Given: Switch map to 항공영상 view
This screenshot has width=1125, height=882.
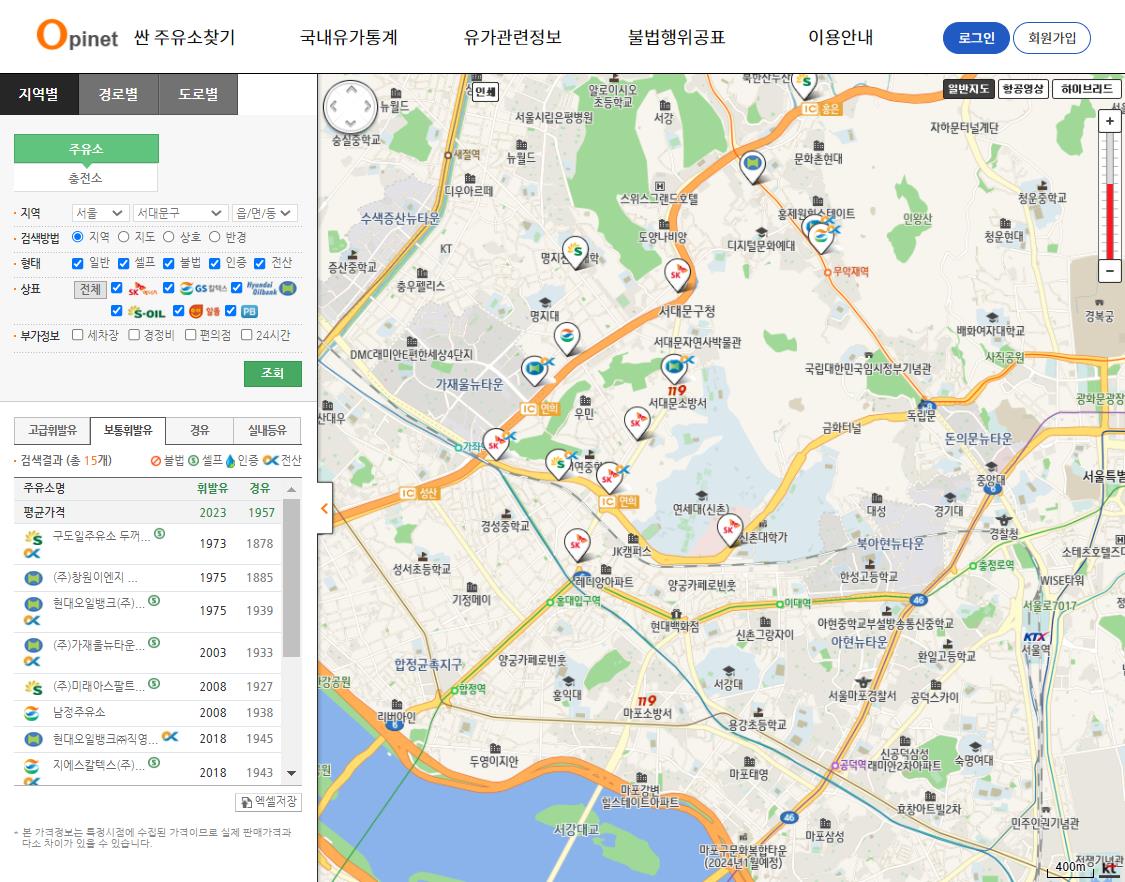Looking at the screenshot, I should [x=1023, y=89].
